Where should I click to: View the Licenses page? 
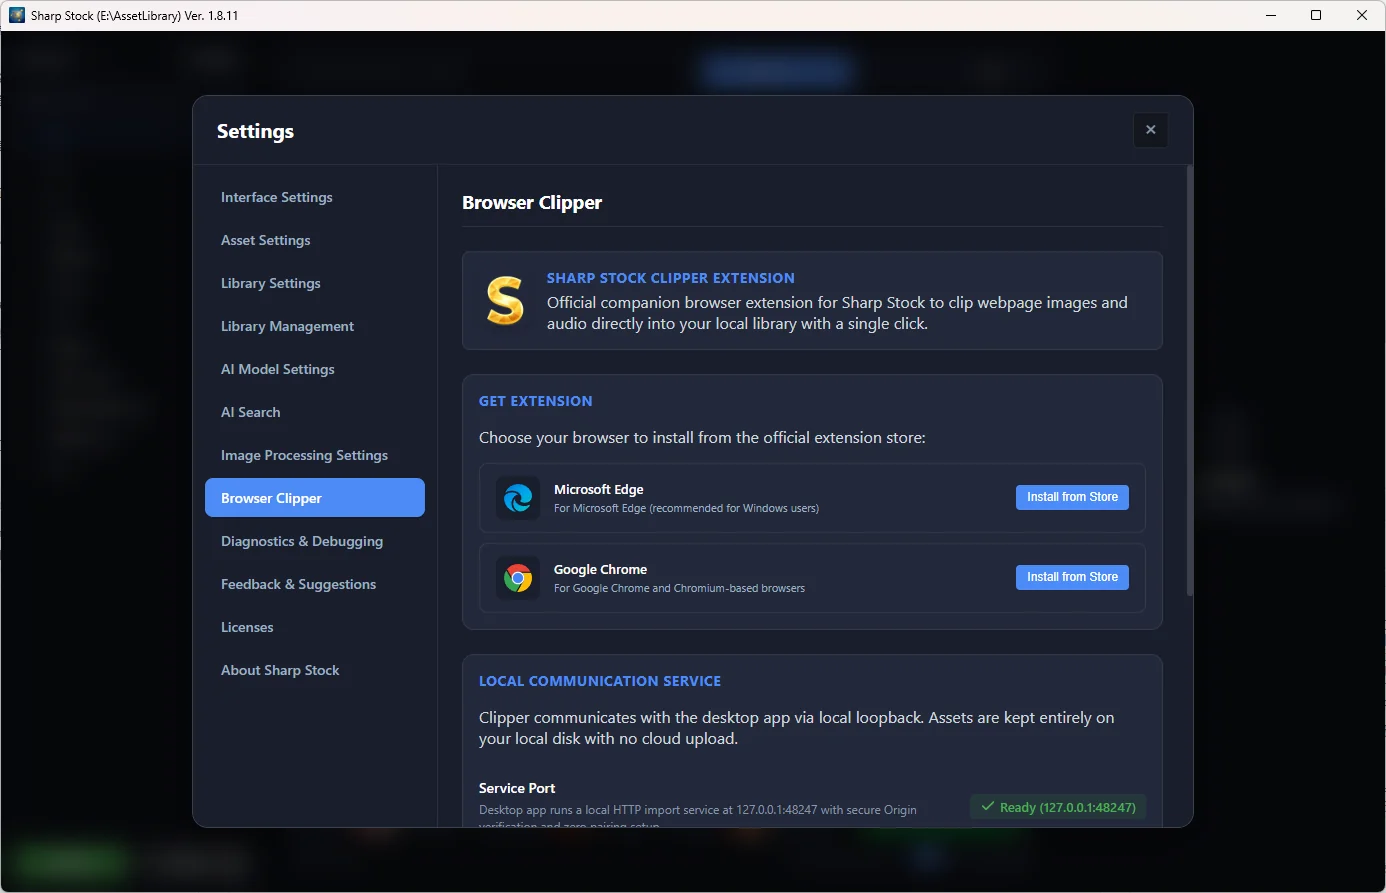pyautogui.click(x=315, y=627)
